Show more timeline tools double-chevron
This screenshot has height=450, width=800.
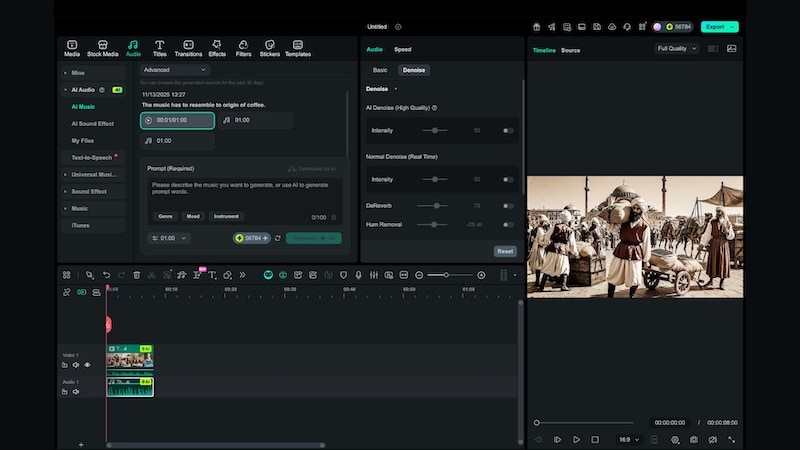(242, 275)
